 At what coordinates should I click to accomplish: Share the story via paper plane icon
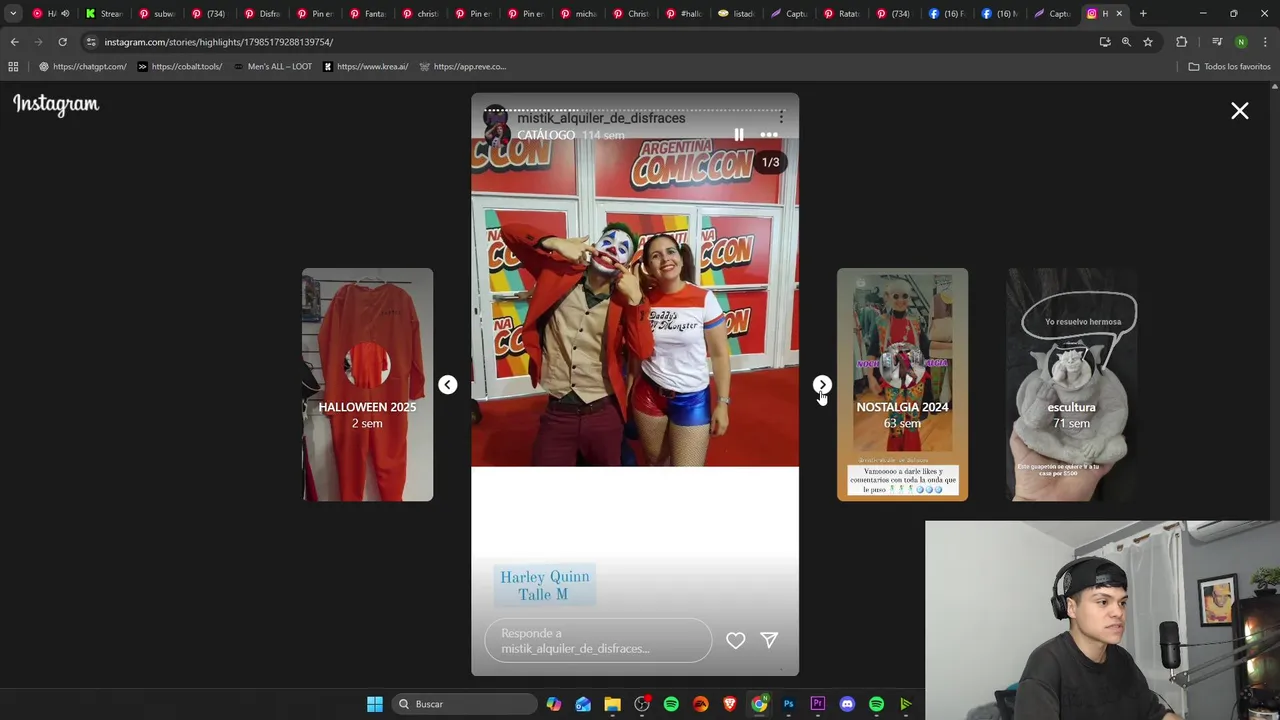click(769, 640)
